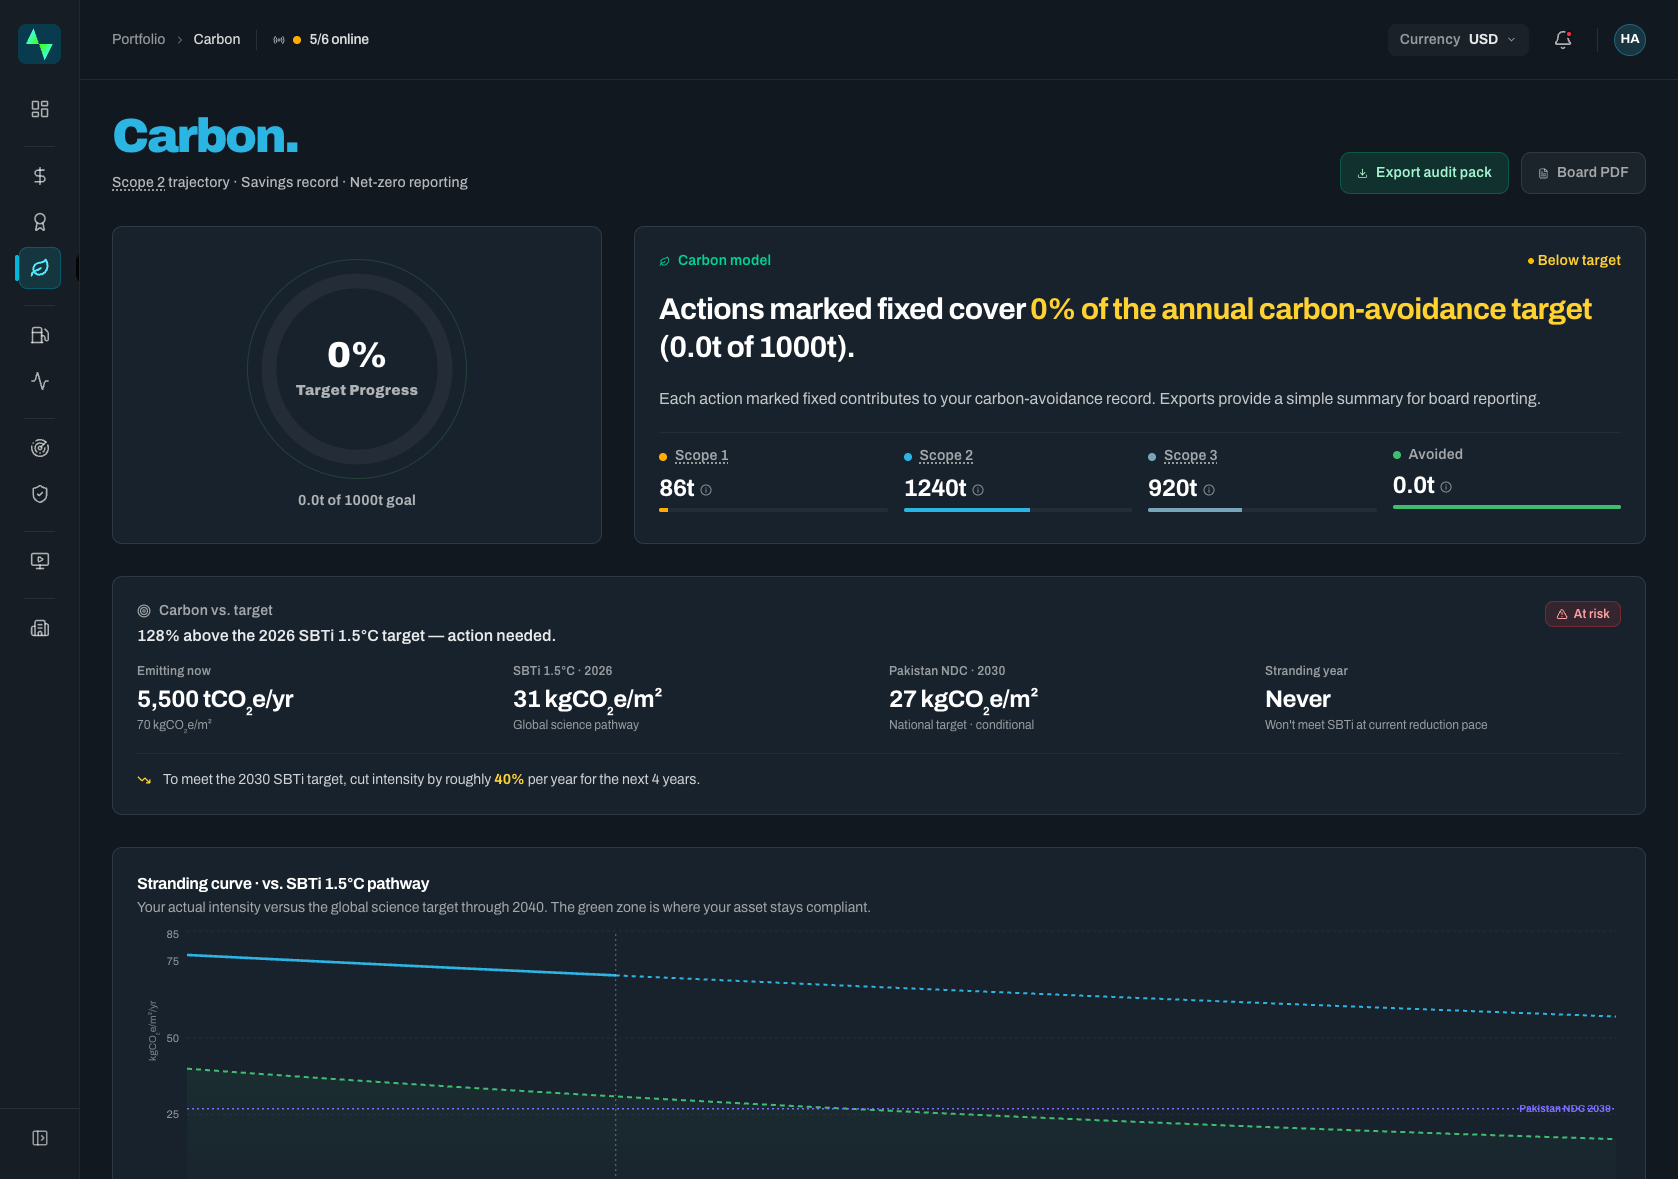This screenshot has width=1678, height=1179.
Task: Click the Scope 3 label
Action: pos(1190,456)
